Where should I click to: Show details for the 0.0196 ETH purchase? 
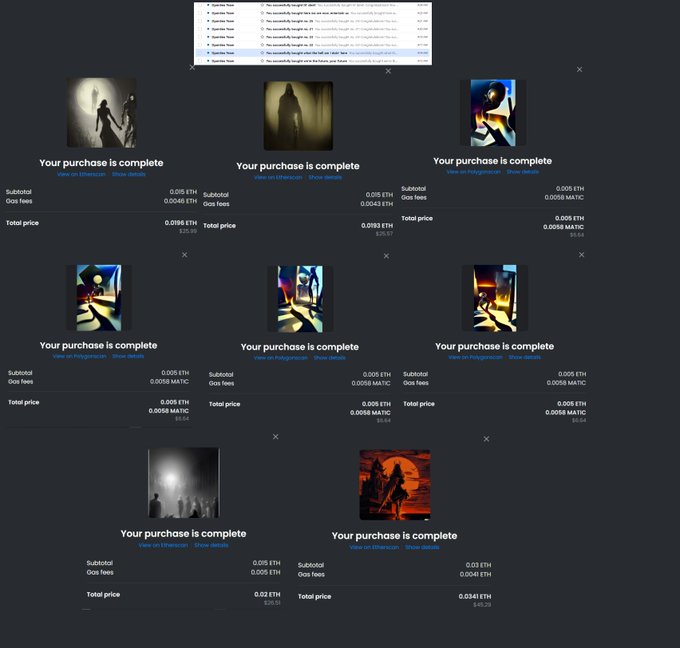(129, 174)
